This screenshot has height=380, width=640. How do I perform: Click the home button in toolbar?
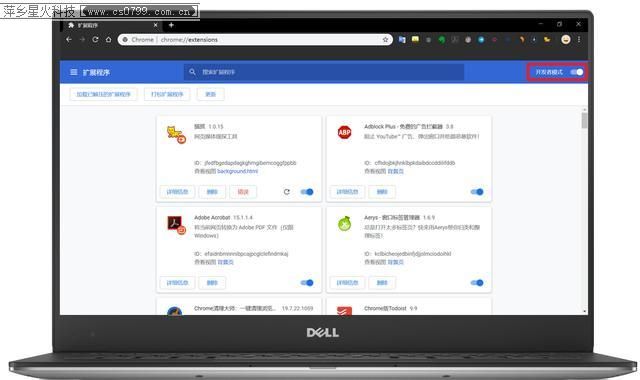point(108,40)
